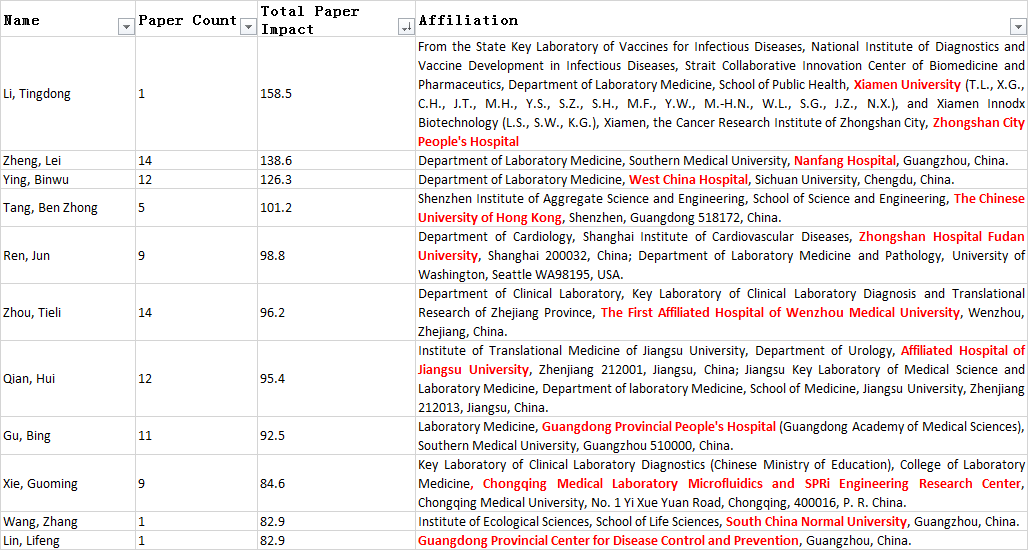Select the Guangdong Provincial Center for Disease Control cell
1028x550 pixels.
tap(721, 541)
